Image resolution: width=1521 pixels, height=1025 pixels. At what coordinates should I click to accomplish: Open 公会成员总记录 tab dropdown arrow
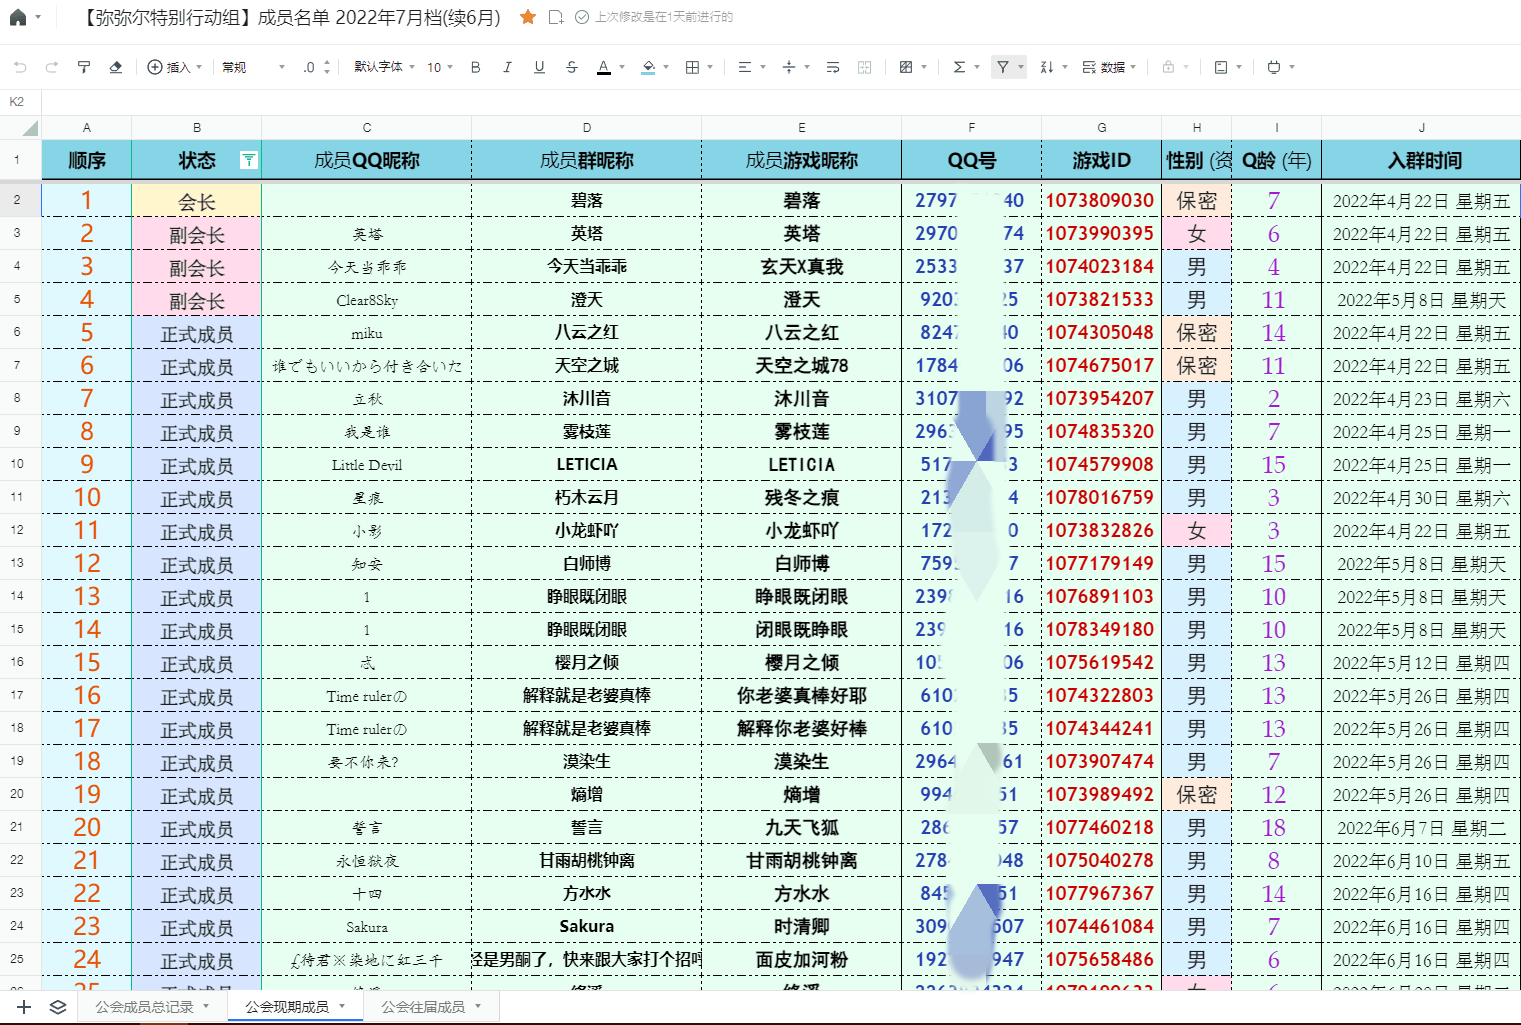click(x=206, y=1007)
